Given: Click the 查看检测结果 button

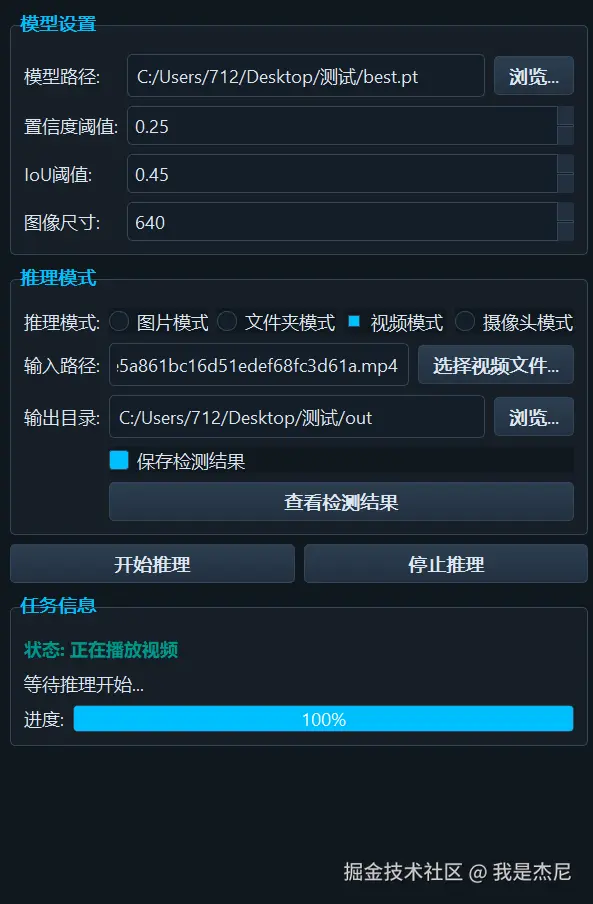Looking at the screenshot, I should (341, 502).
